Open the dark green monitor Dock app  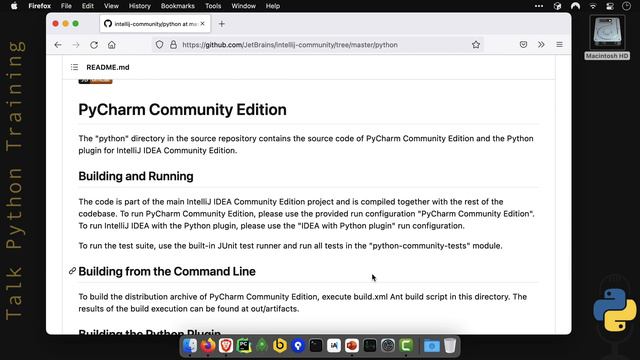pyautogui.click(x=370, y=346)
